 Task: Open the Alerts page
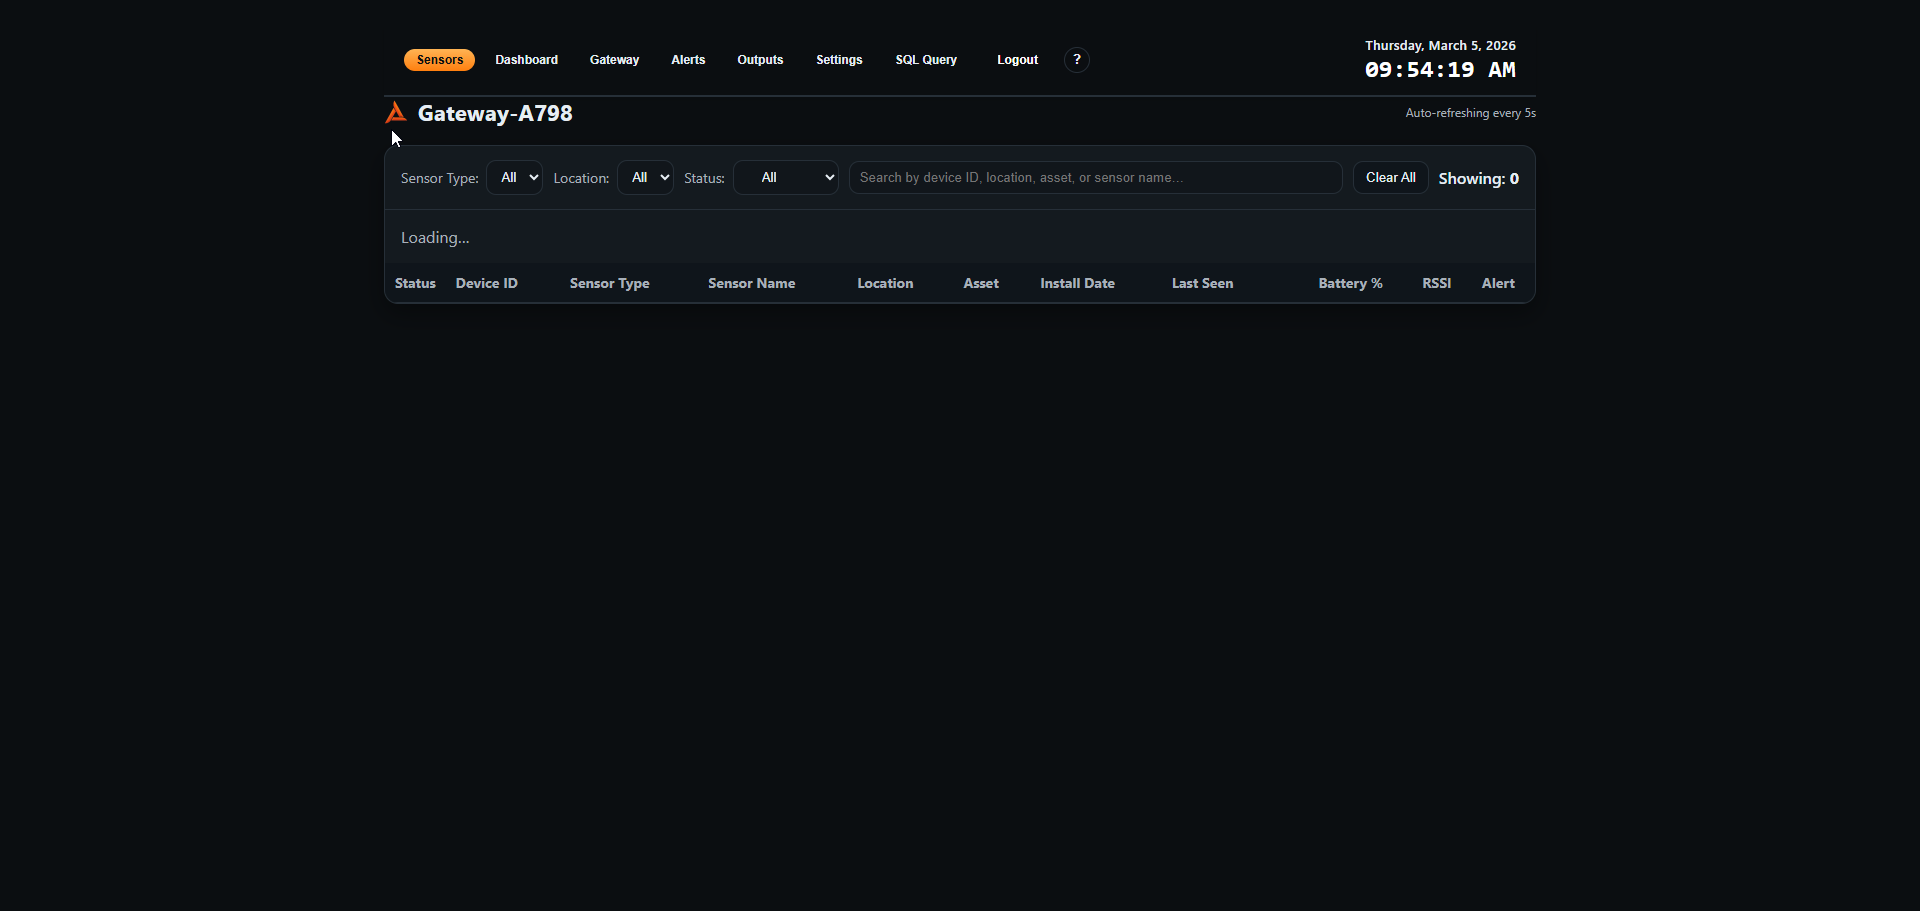click(x=688, y=60)
